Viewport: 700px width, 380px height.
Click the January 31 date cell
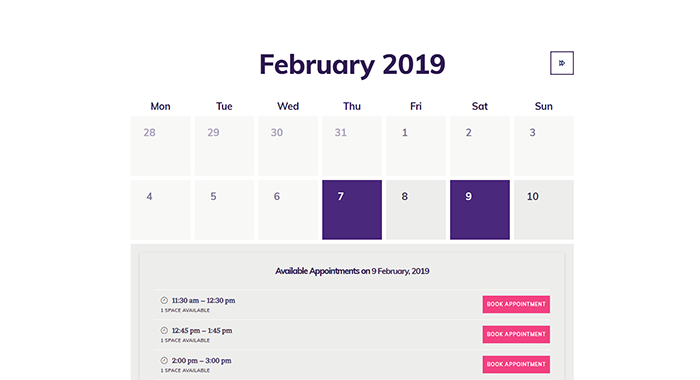pyautogui.click(x=352, y=146)
